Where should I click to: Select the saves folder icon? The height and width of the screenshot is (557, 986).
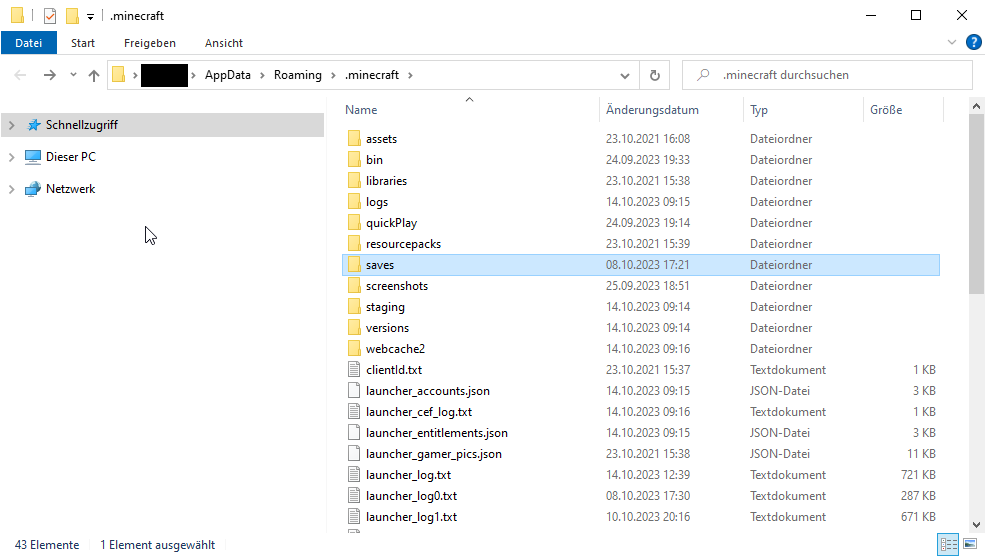pyautogui.click(x=354, y=265)
